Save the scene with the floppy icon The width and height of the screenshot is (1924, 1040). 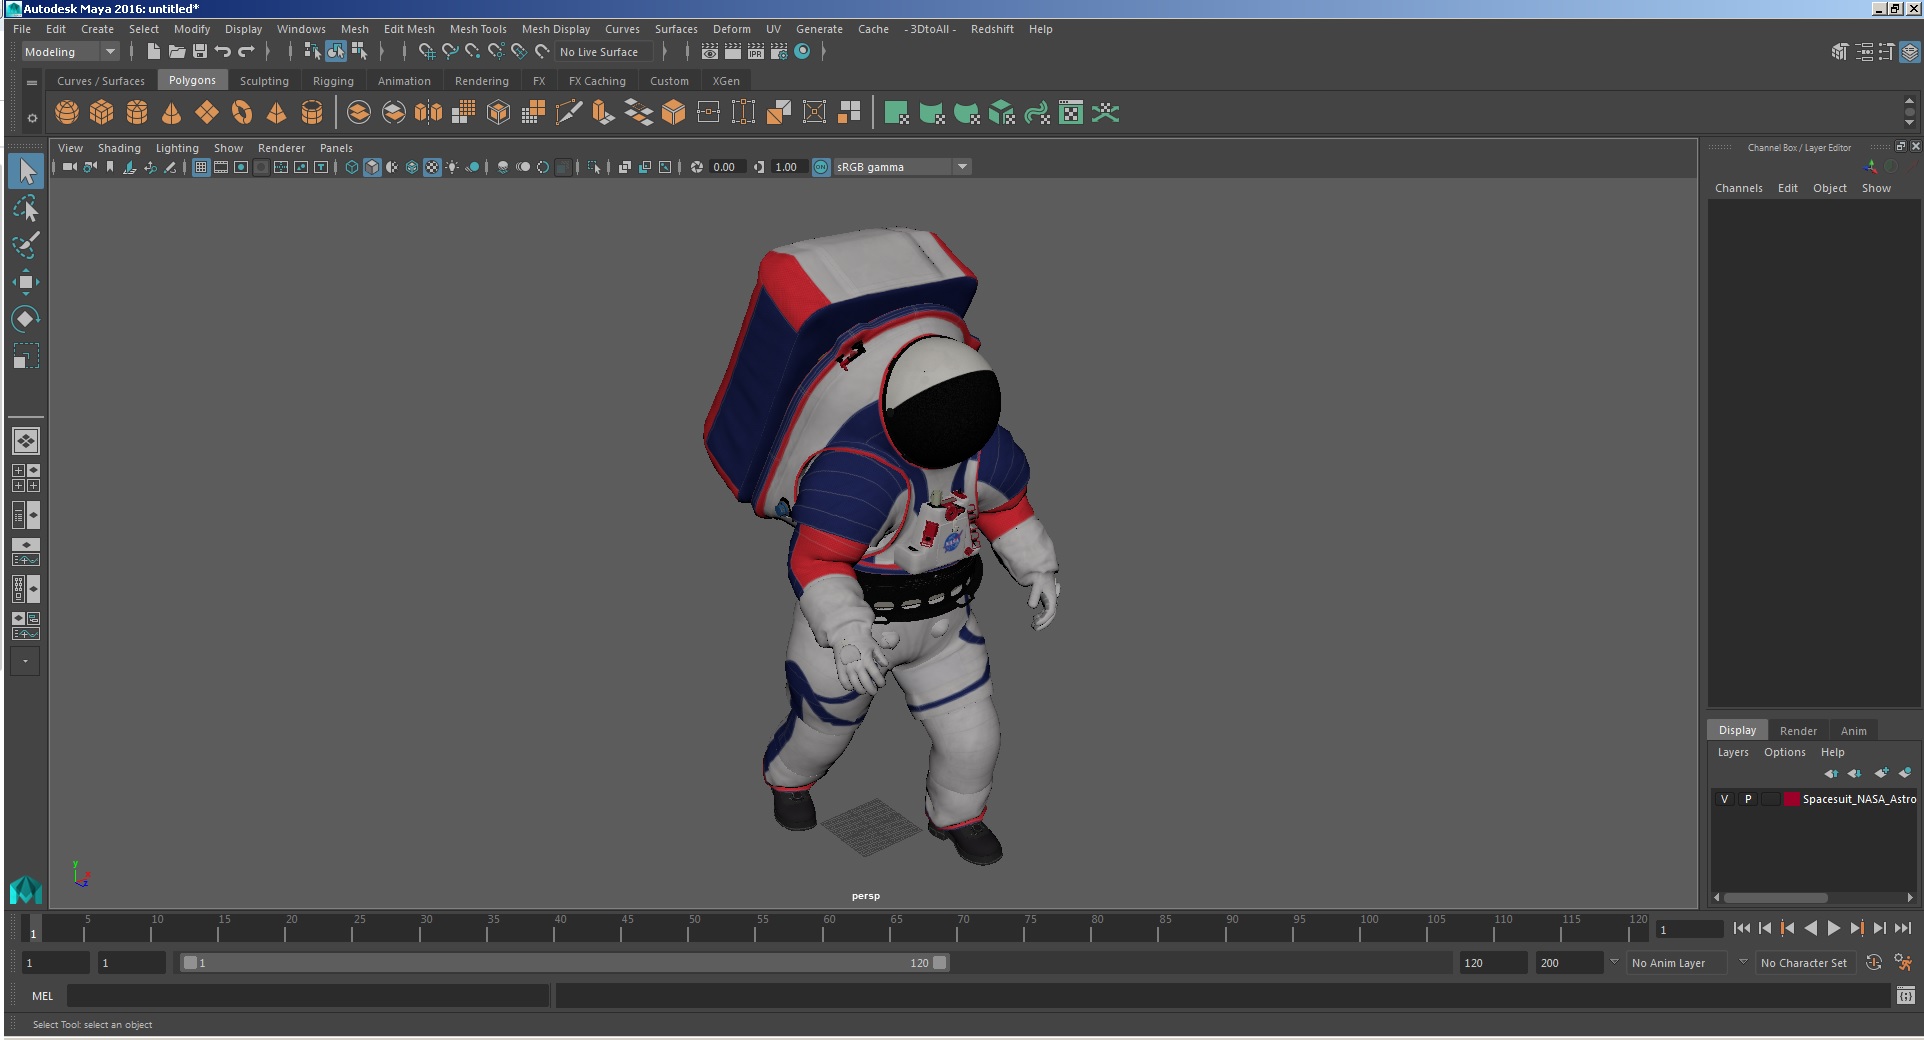pyautogui.click(x=200, y=52)
